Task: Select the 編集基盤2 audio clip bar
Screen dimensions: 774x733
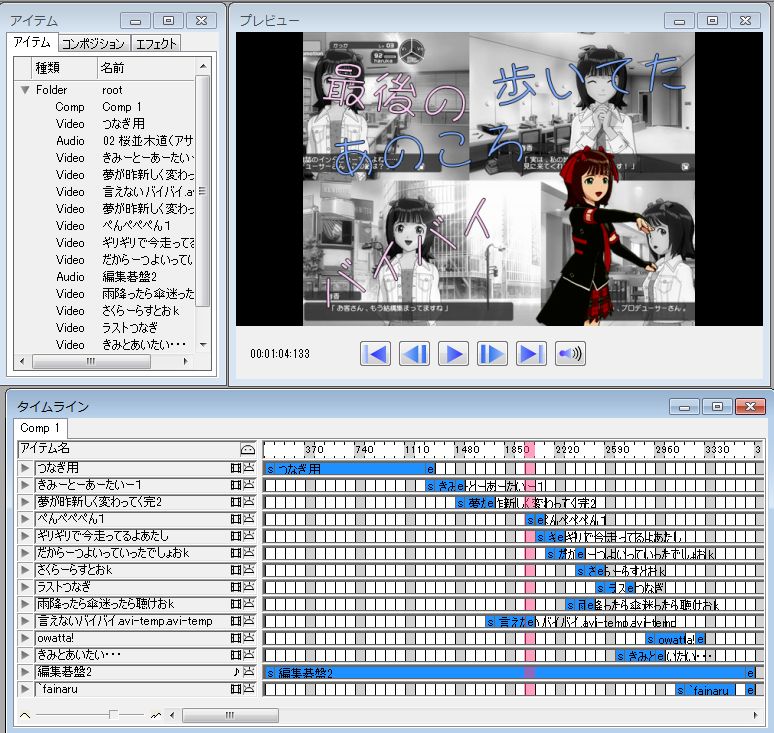Action: pos(510,672)
